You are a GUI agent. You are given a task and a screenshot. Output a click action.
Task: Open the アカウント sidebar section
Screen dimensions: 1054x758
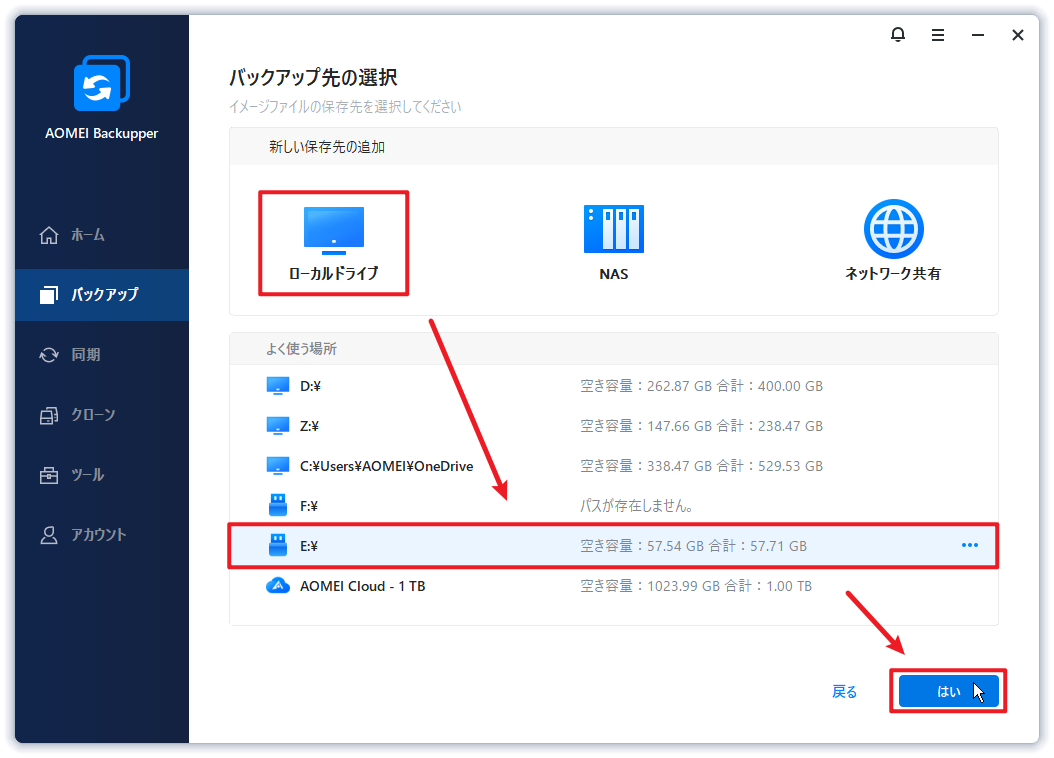[x=102, y=535]
